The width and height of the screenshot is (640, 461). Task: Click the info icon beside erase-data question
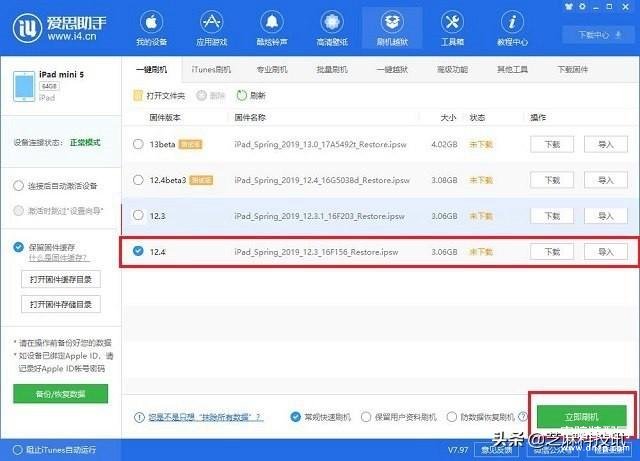coord(139,417)
